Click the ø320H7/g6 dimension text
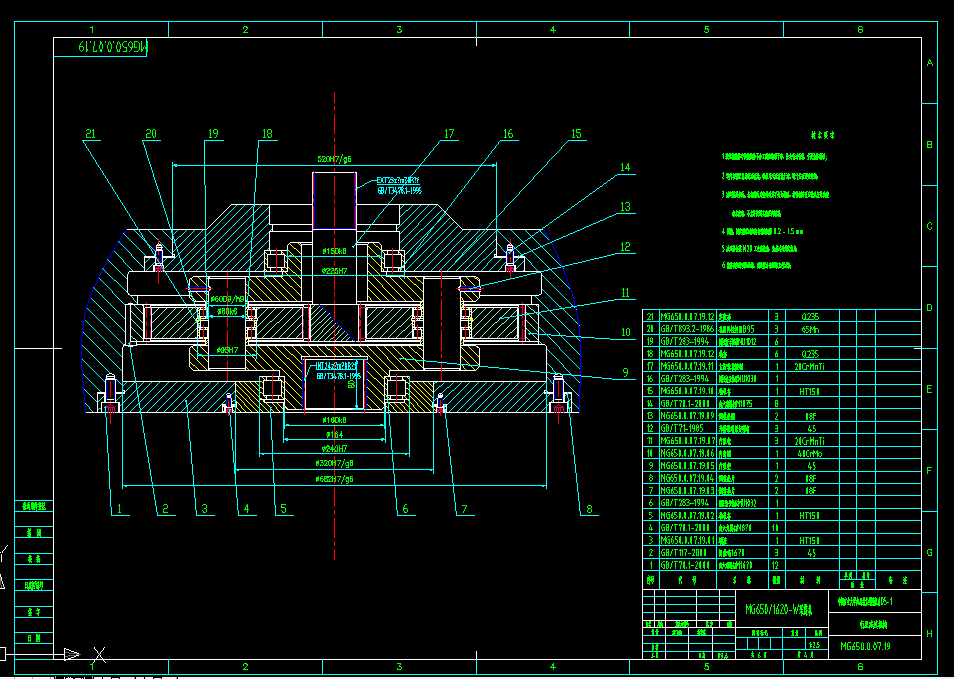 pos(335,463)
